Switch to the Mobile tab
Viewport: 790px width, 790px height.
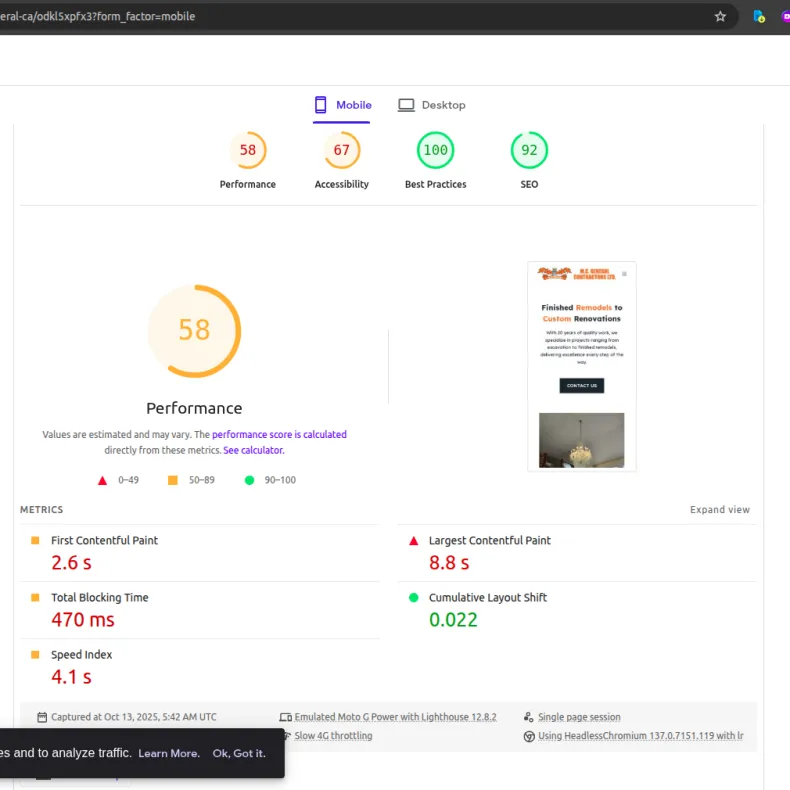click(342, 105)
